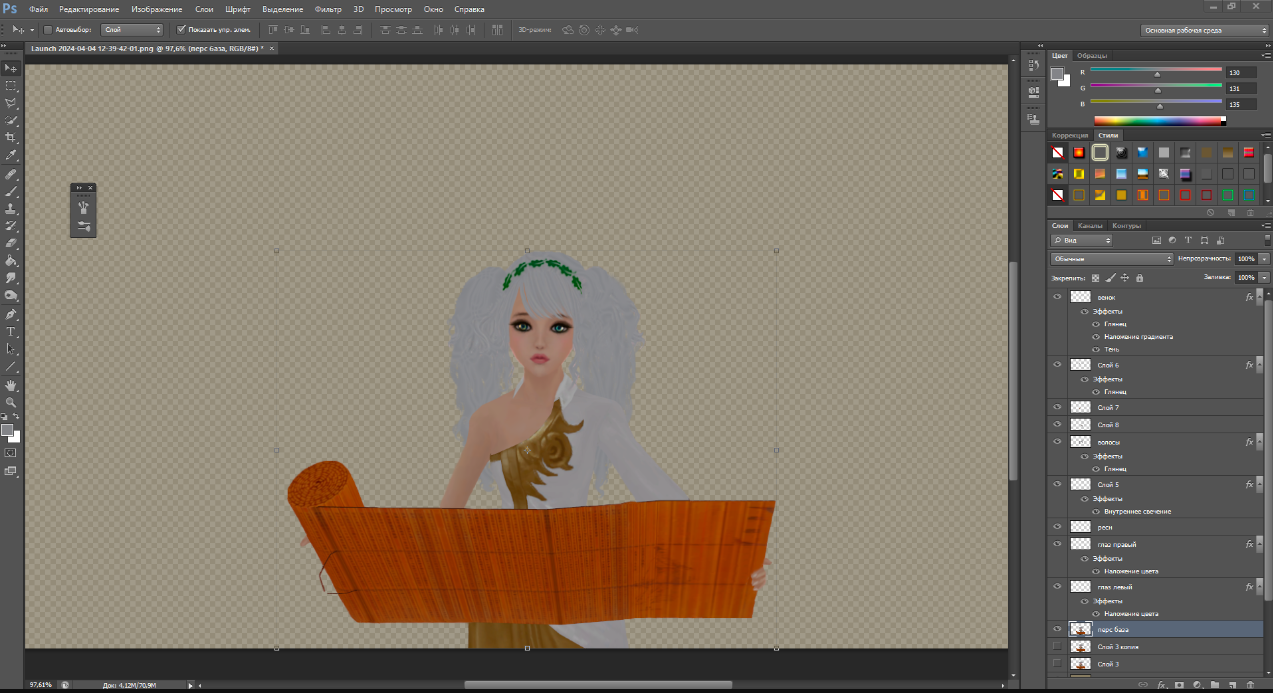Show the Слой 3 копия layer
The width and height of the screenshot is (1273, 693).
(x=1057, y=647)
